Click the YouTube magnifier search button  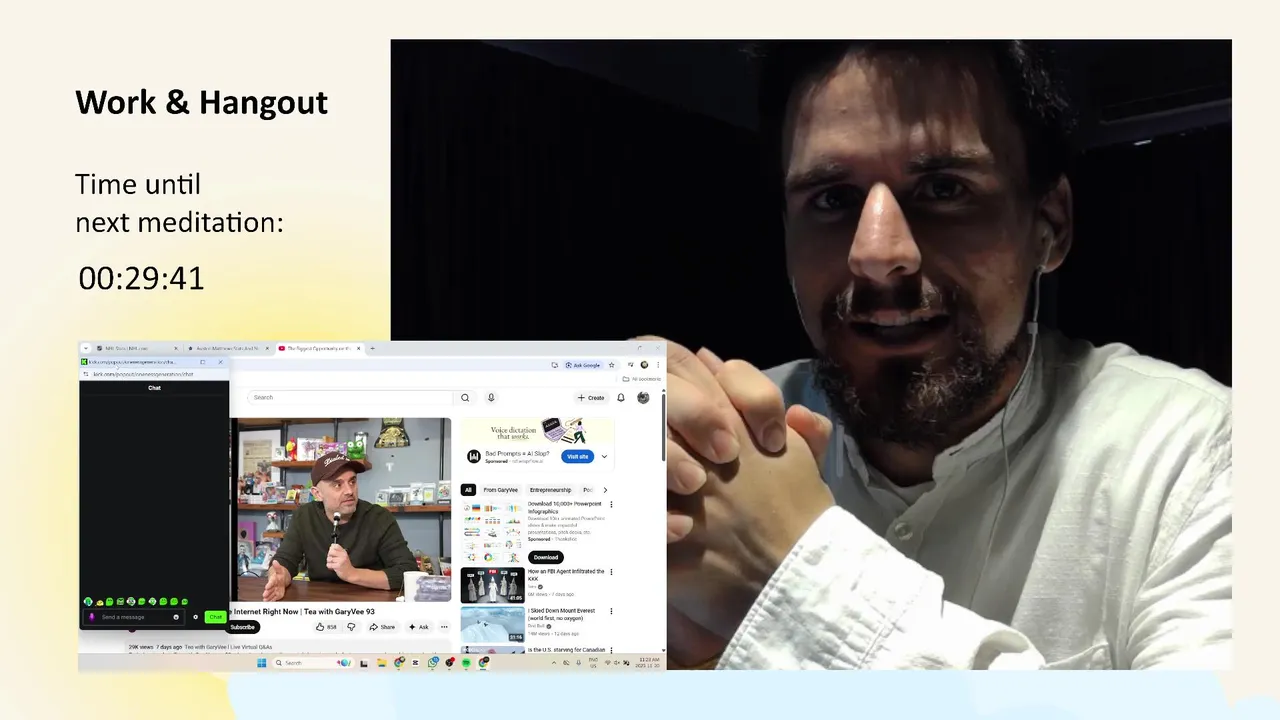[x=465, y=397]
